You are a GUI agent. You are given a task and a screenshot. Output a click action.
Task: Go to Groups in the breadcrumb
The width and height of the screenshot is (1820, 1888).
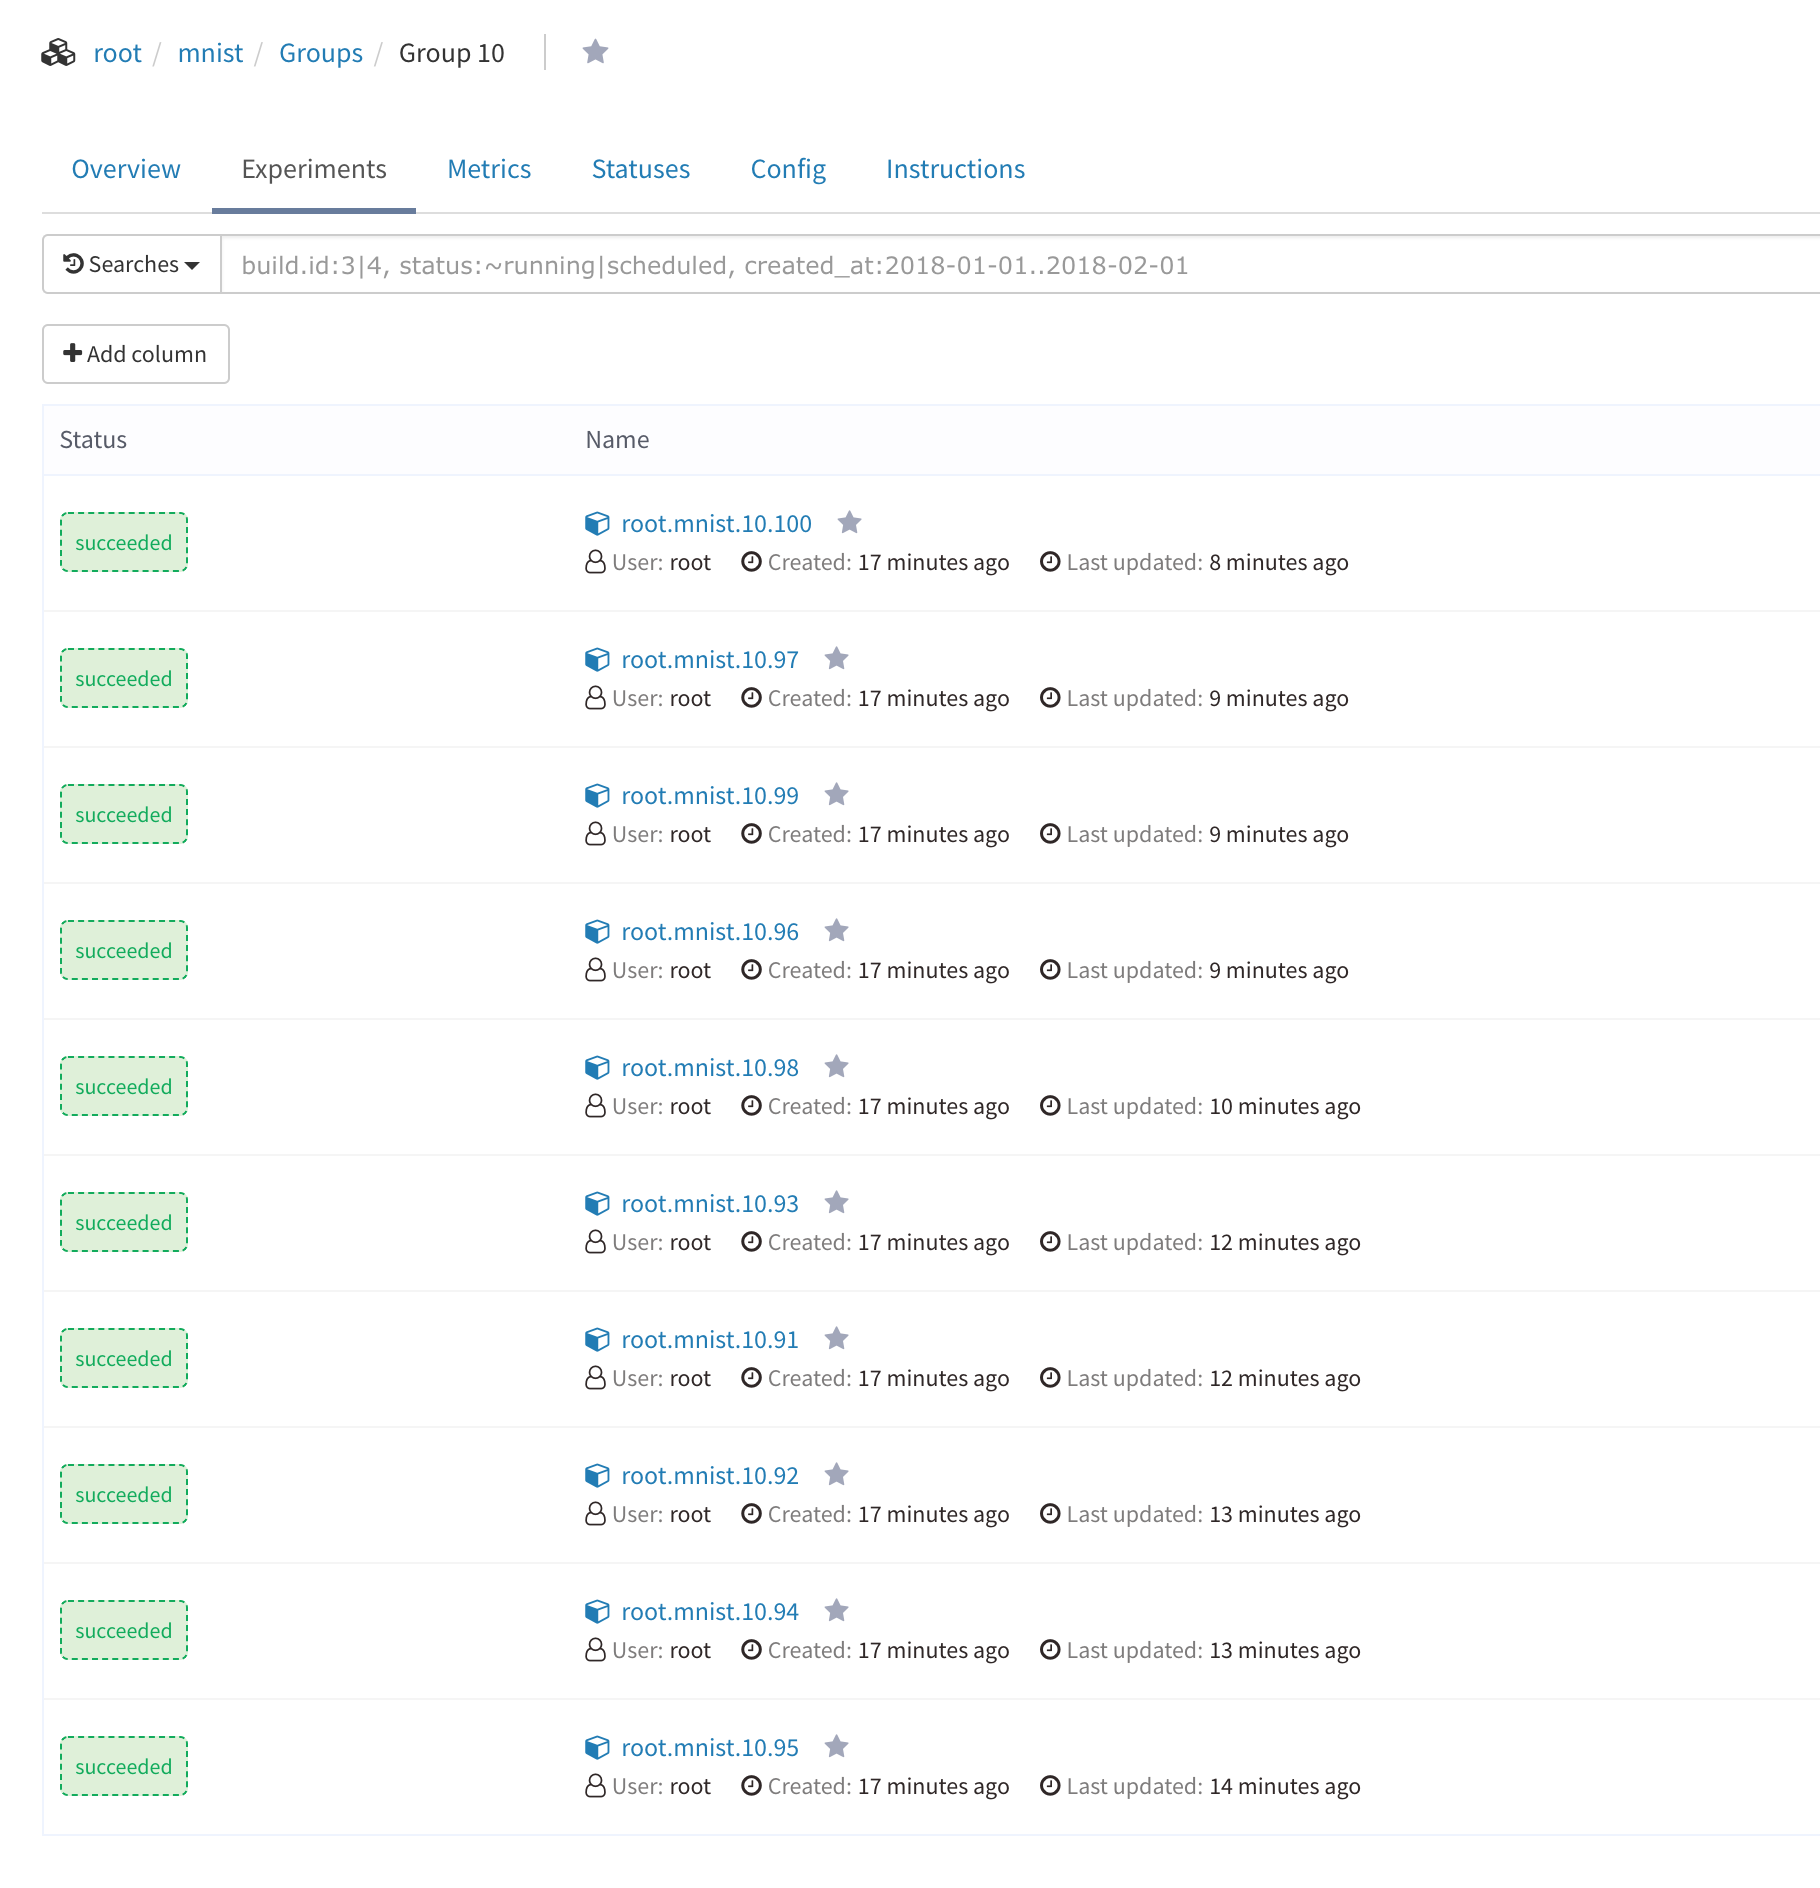[320, 53]
